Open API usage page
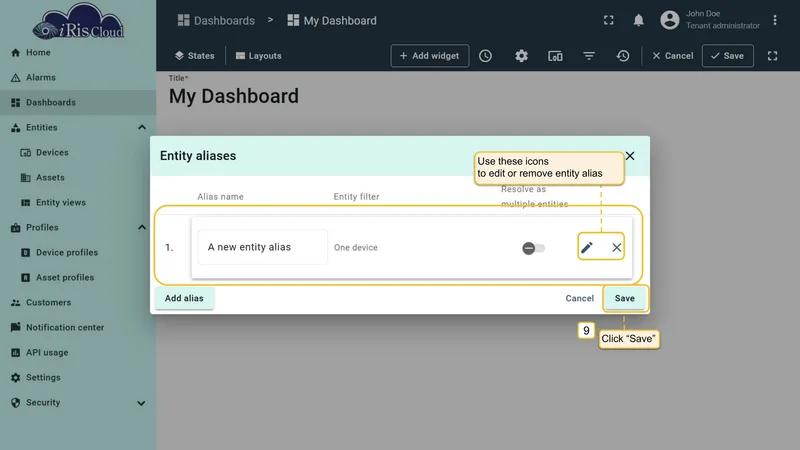 (x=78, y=353)
